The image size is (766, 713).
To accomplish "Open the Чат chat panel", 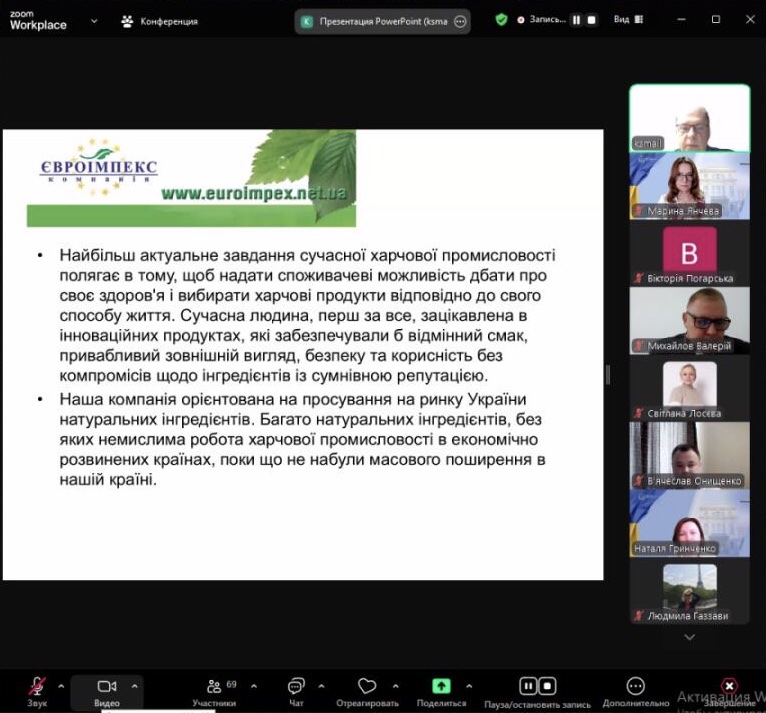I will 296,687.
